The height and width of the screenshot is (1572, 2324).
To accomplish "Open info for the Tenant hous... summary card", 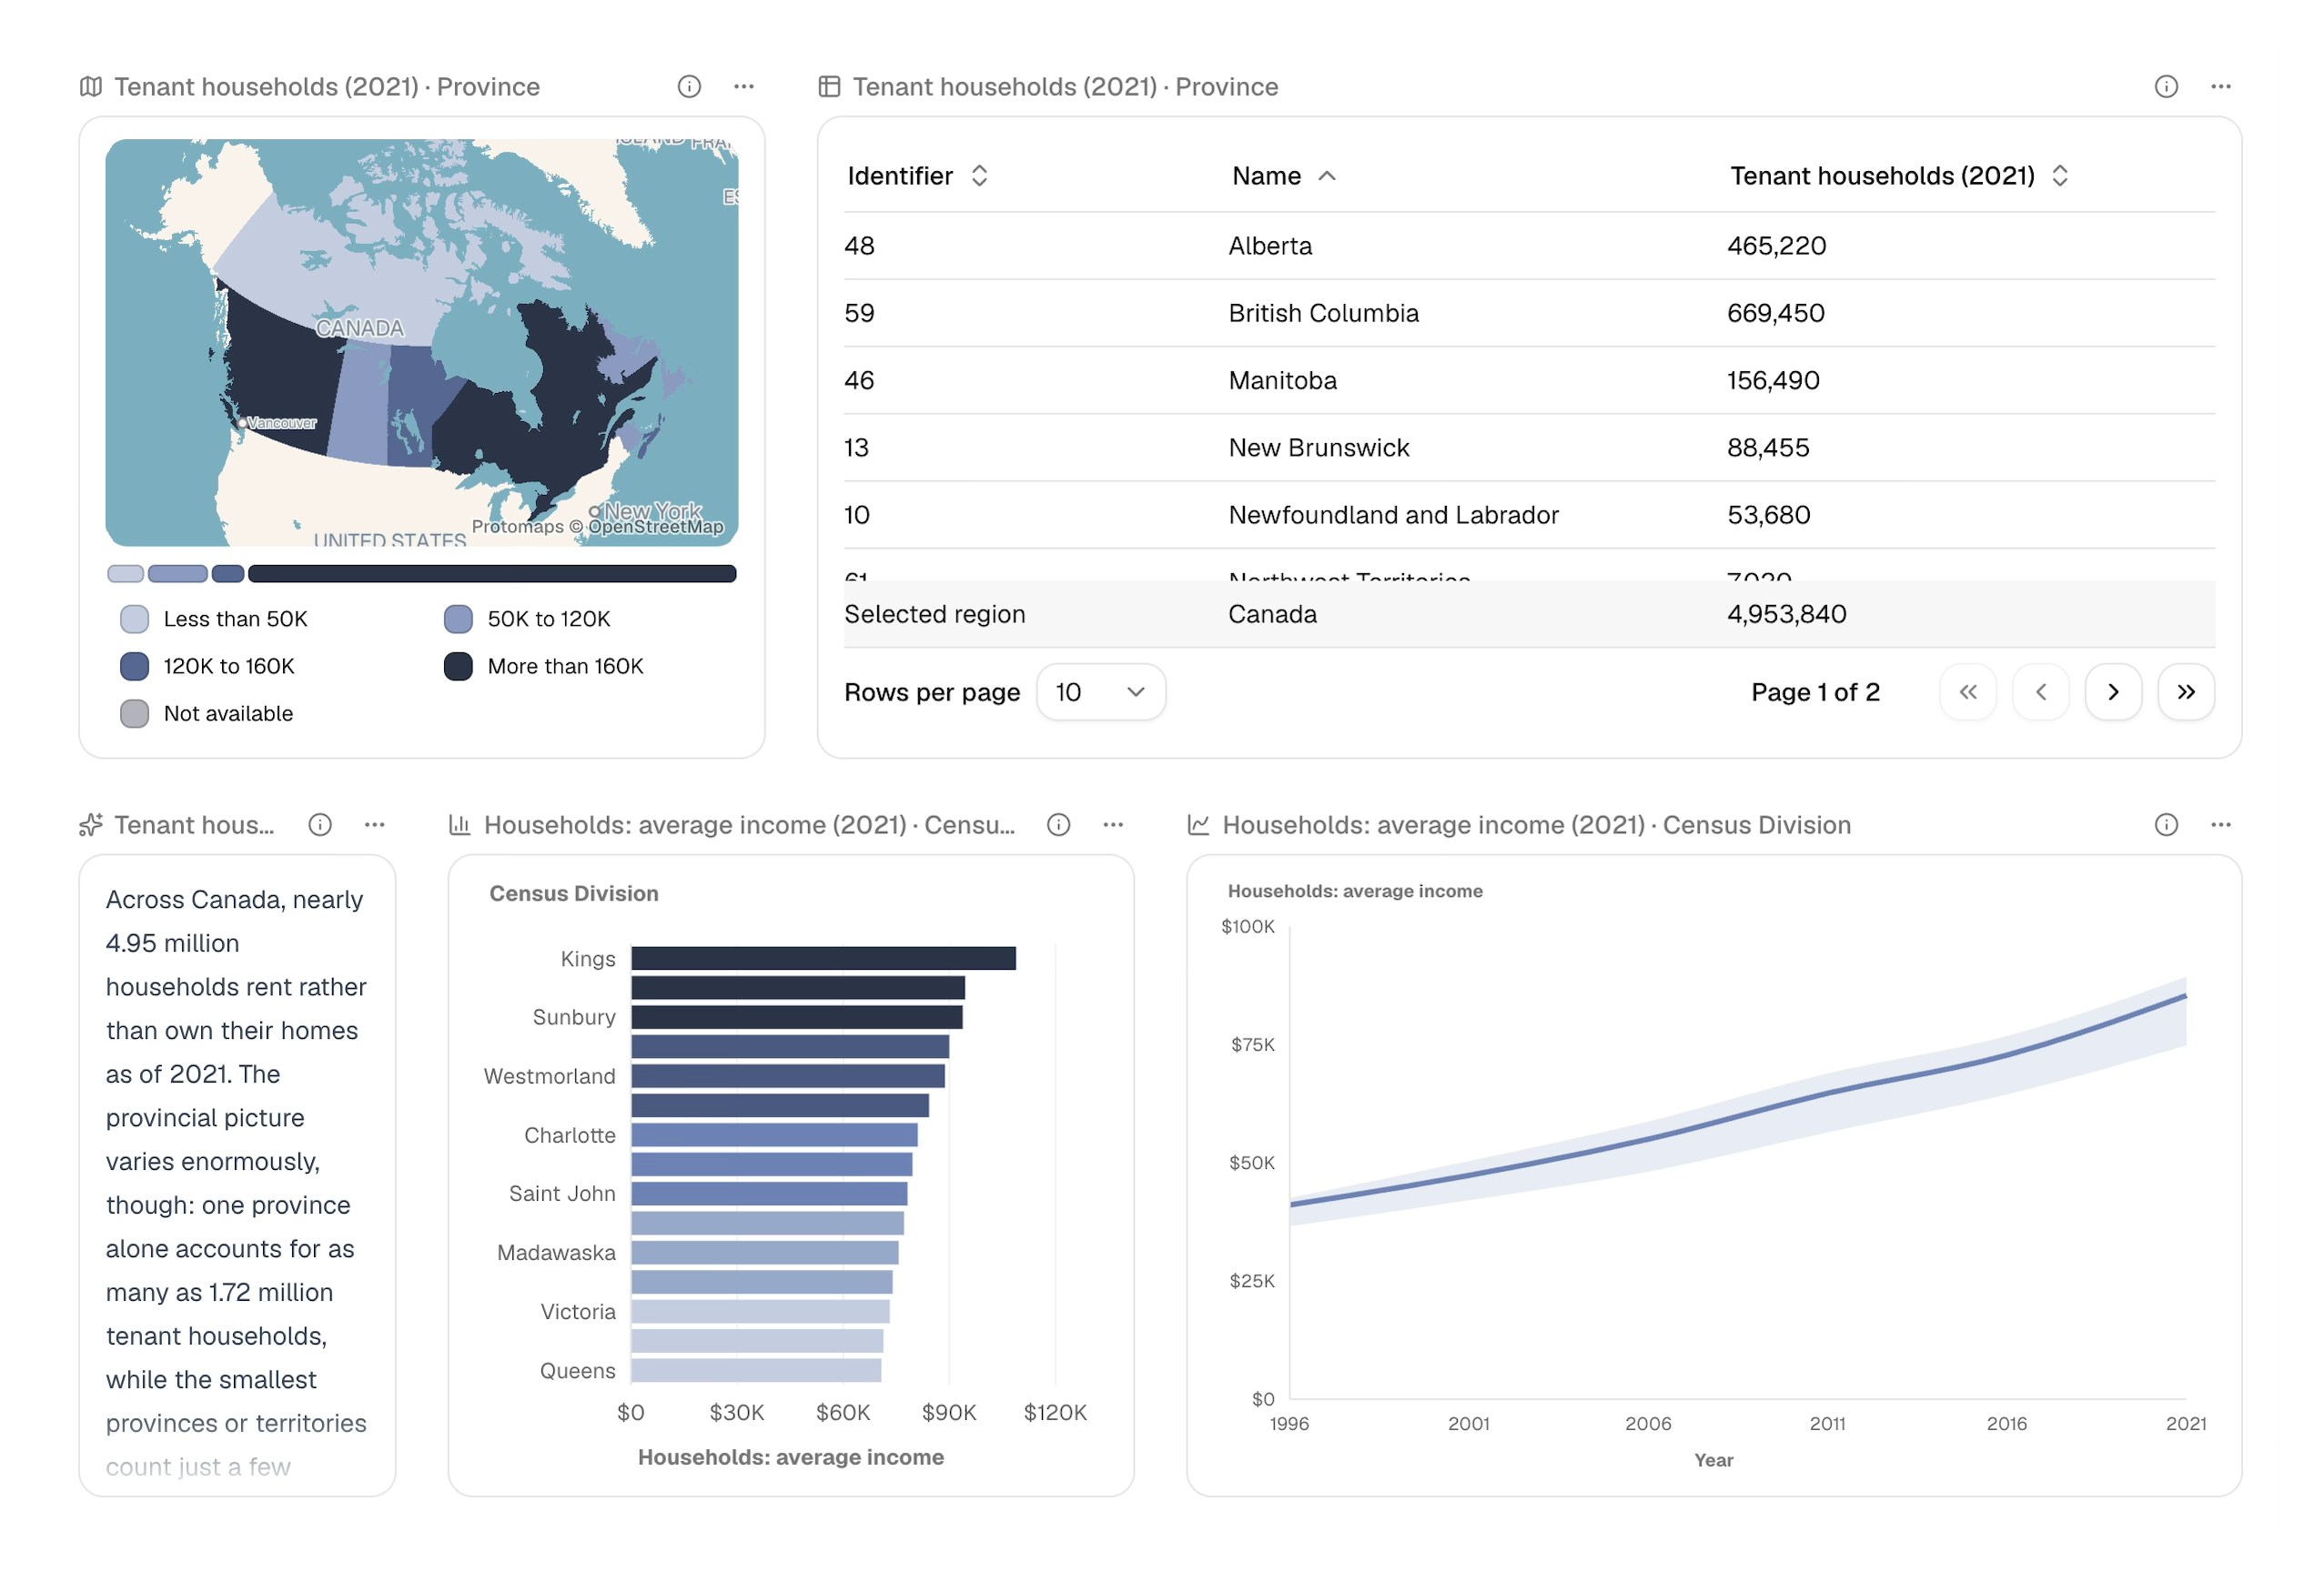I will point(320,825).
